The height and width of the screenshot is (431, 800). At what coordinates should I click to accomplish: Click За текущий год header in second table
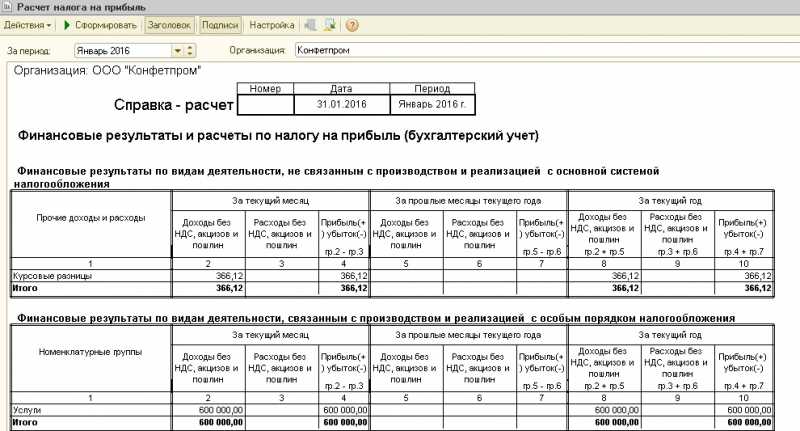point(670,335)
